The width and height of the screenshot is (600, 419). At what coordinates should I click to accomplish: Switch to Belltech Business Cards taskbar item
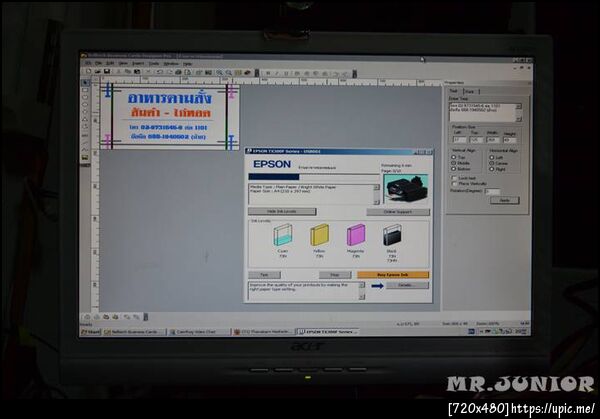coord(135,332)
